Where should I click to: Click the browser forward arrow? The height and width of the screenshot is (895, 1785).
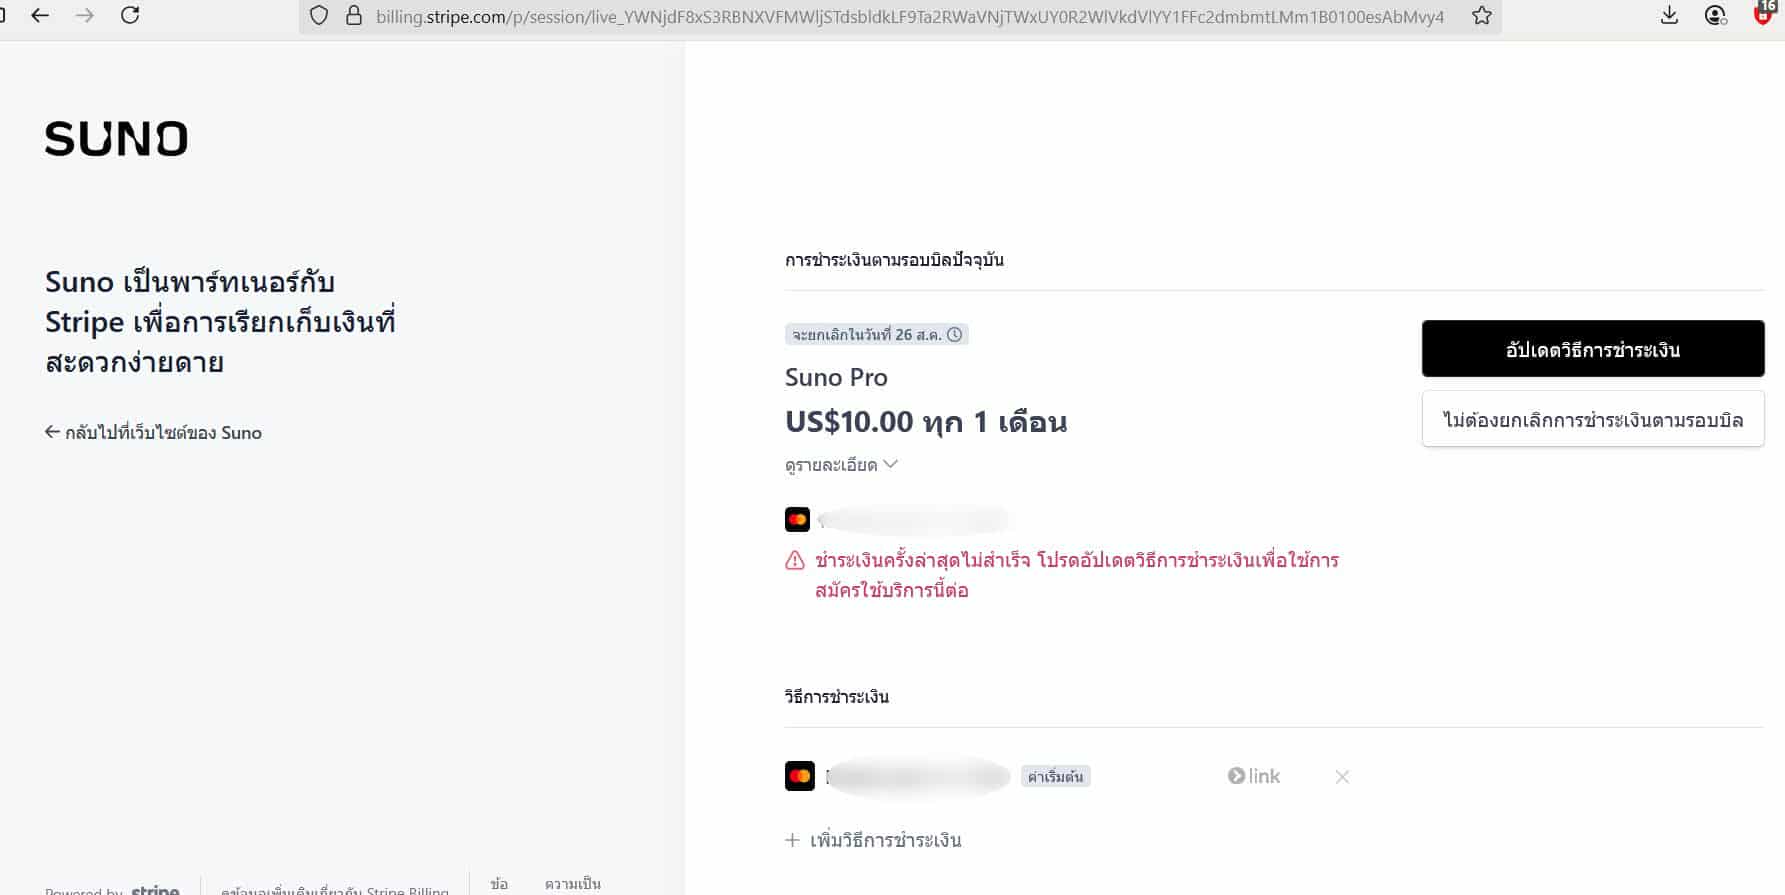(85, 15)
